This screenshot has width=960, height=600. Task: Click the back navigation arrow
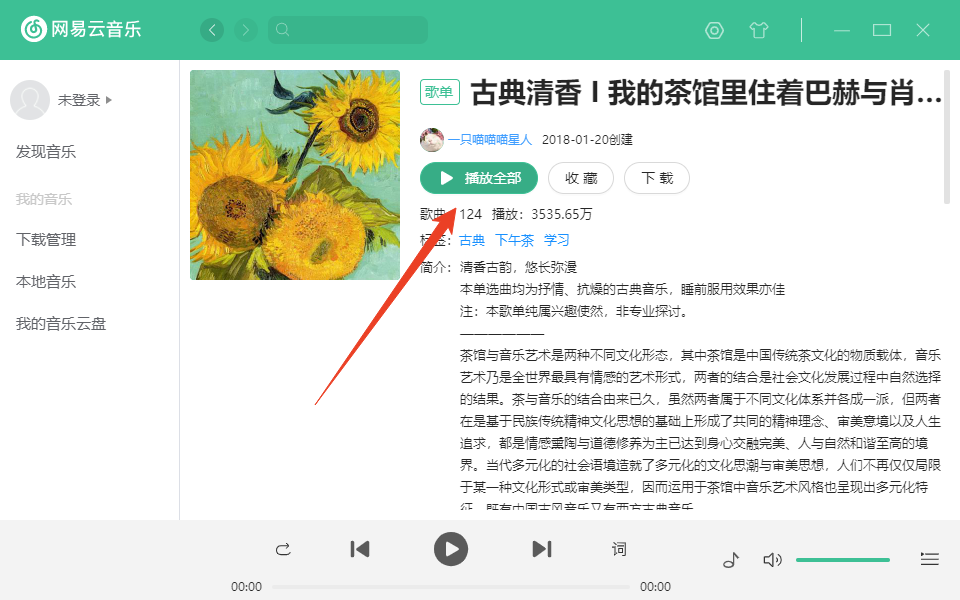pyautogui.click(x=211, y=30)
